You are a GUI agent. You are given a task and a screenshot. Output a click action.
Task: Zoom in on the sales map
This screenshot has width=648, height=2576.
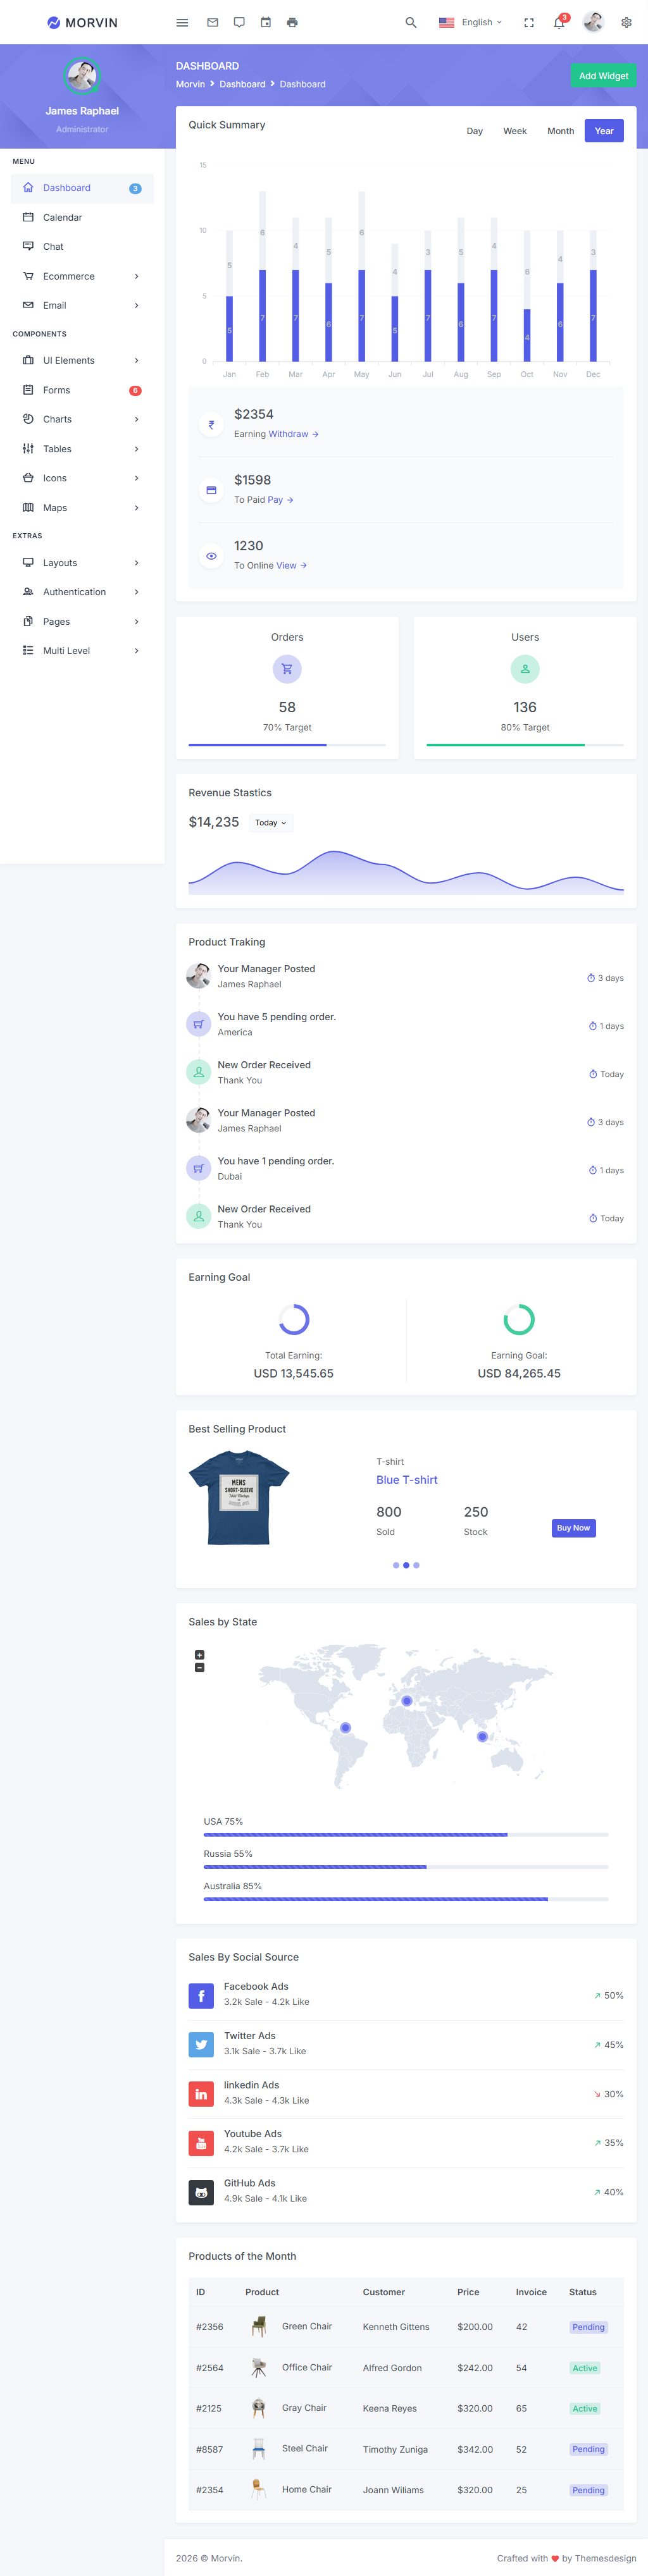(x=200, y=1655)
